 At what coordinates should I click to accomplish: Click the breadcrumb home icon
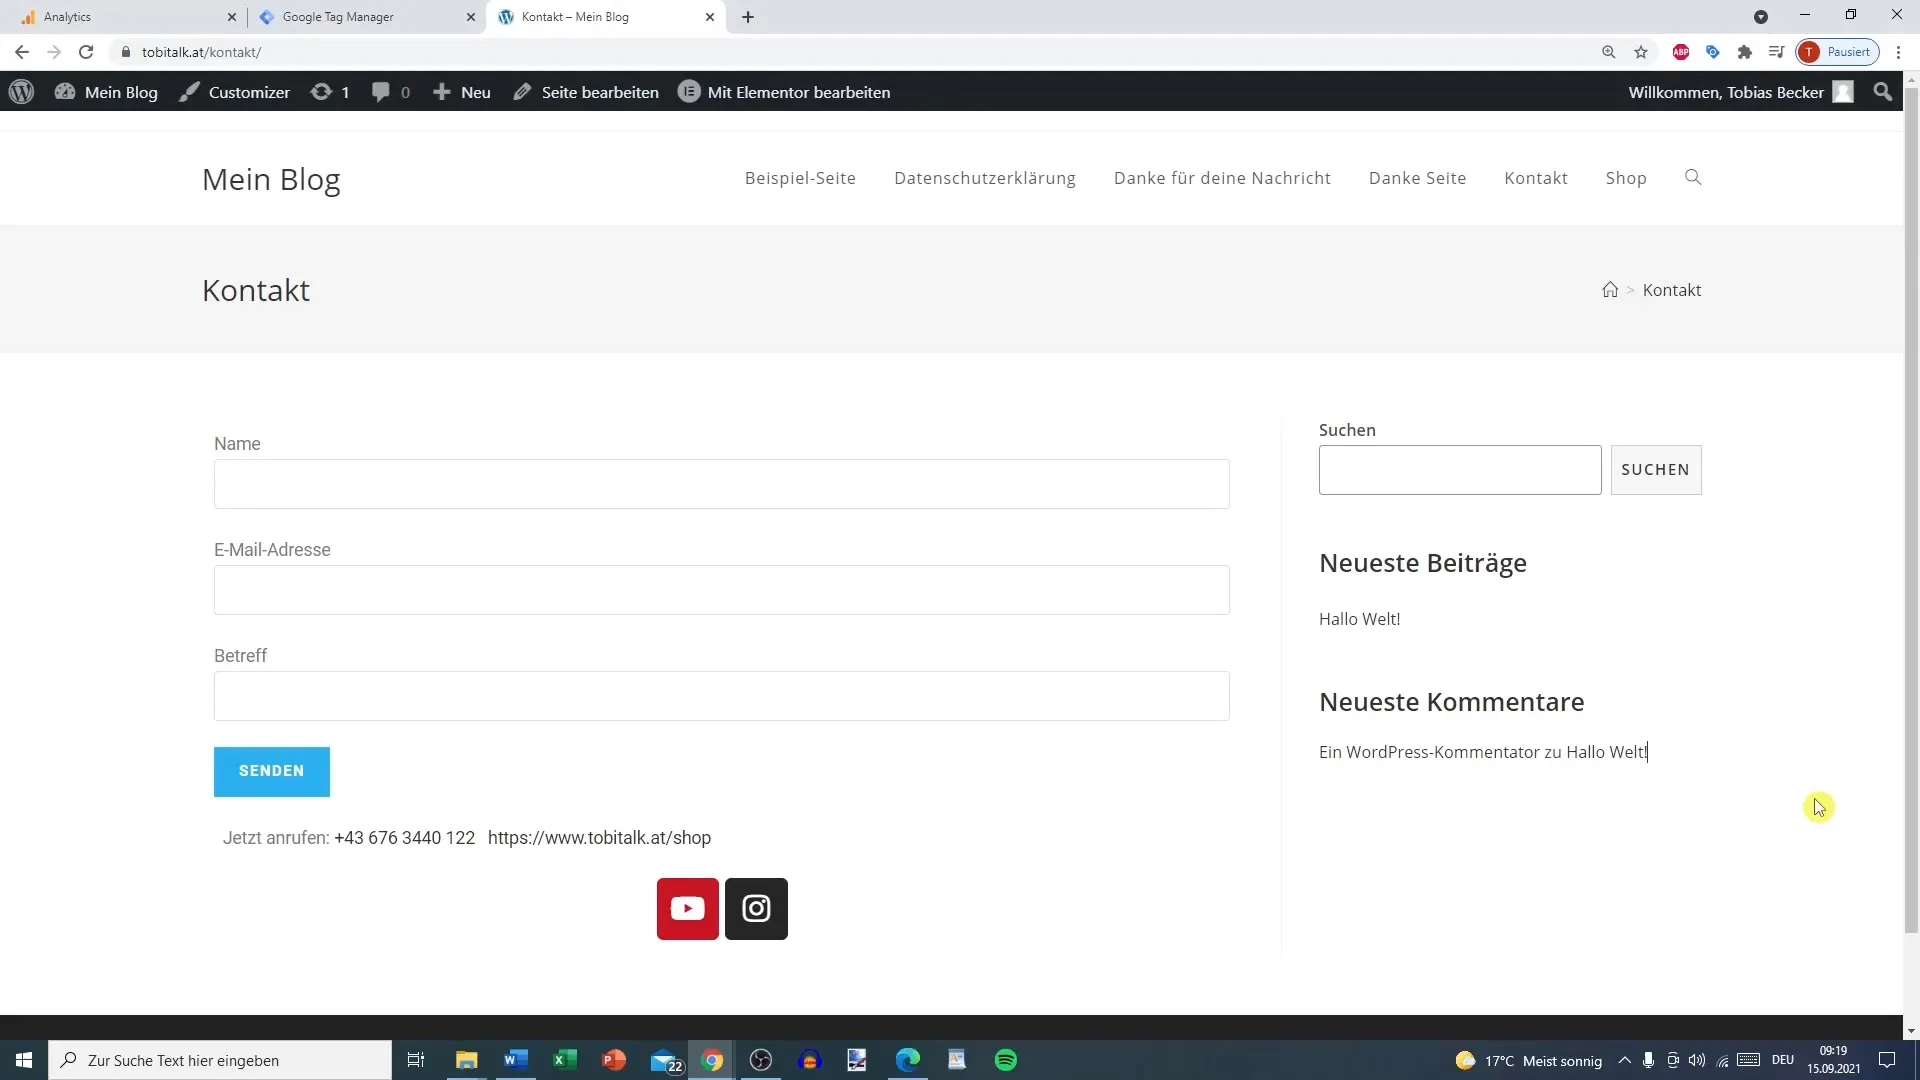1610,290
